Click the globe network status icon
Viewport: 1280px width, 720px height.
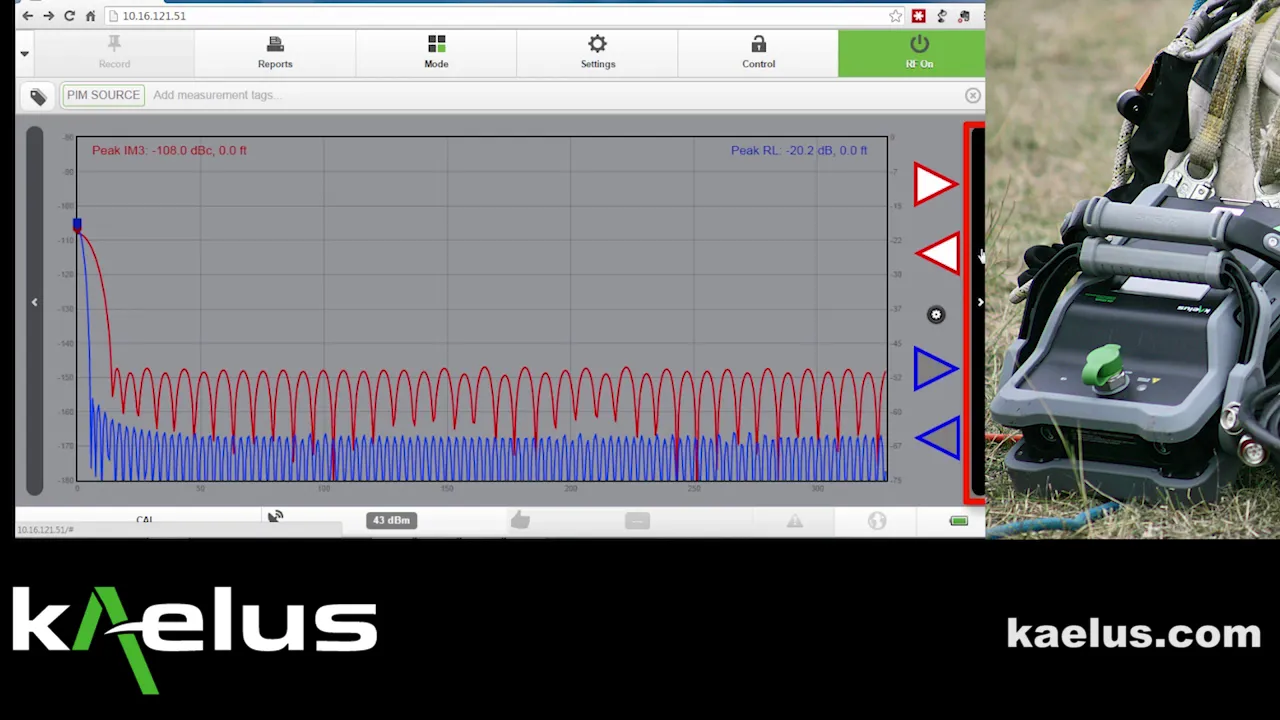click(x=877, y=521)
